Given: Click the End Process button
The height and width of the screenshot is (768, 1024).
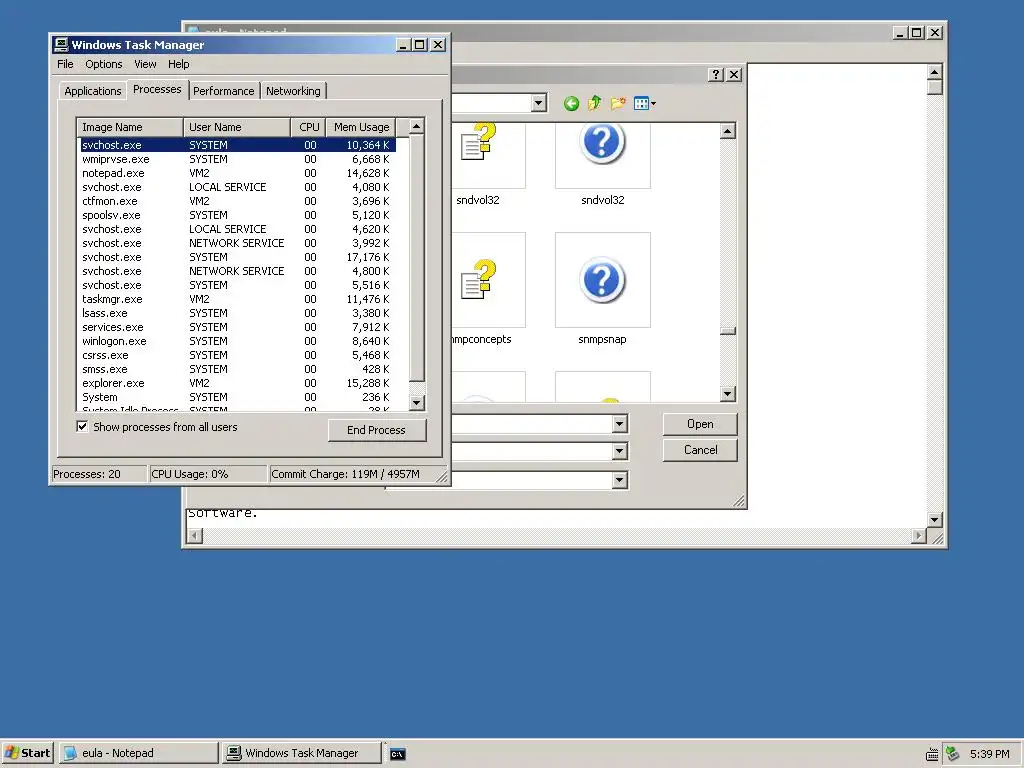Looking at the screenshot, I should [377, 430].
